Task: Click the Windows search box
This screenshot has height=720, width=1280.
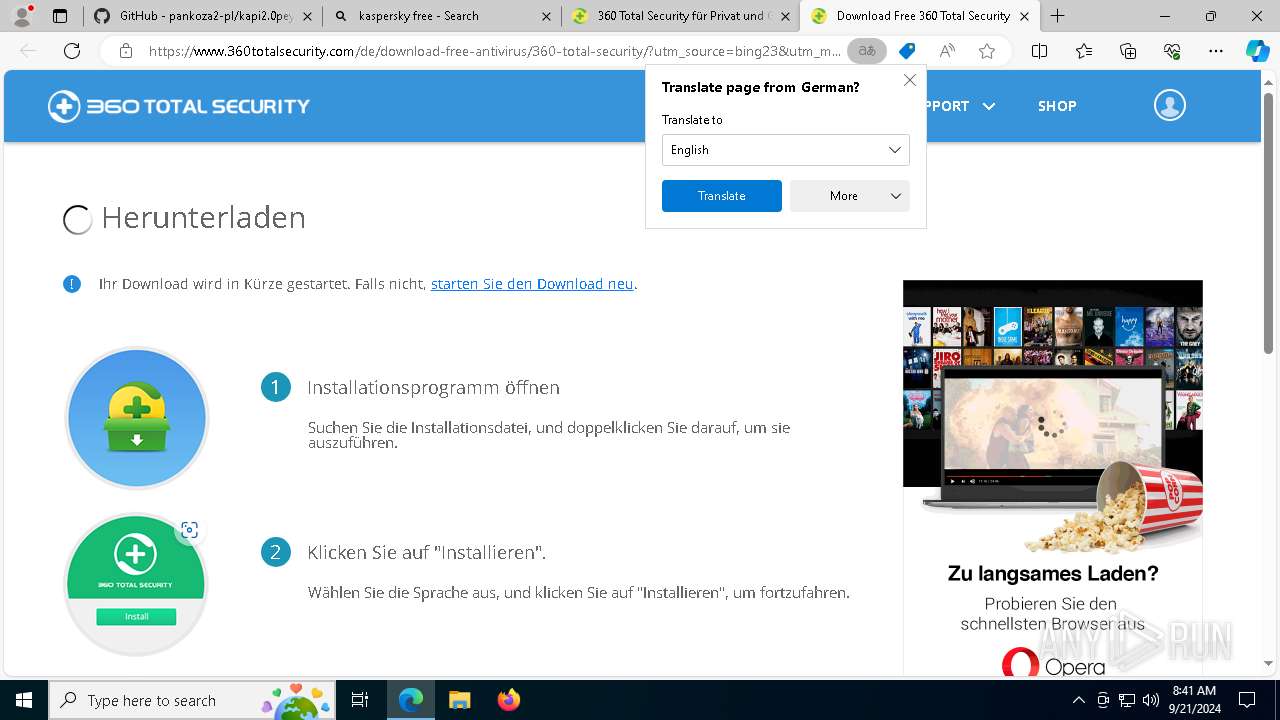Action: pos(192,700)
